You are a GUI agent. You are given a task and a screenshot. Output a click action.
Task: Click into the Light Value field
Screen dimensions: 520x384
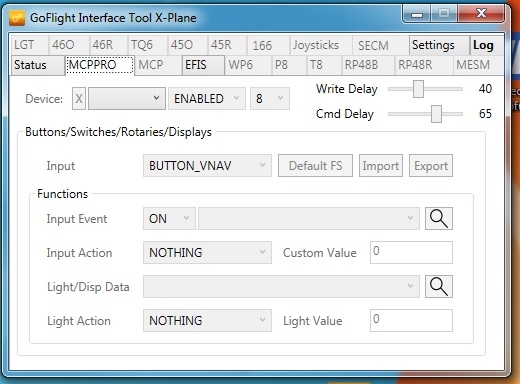411,320
